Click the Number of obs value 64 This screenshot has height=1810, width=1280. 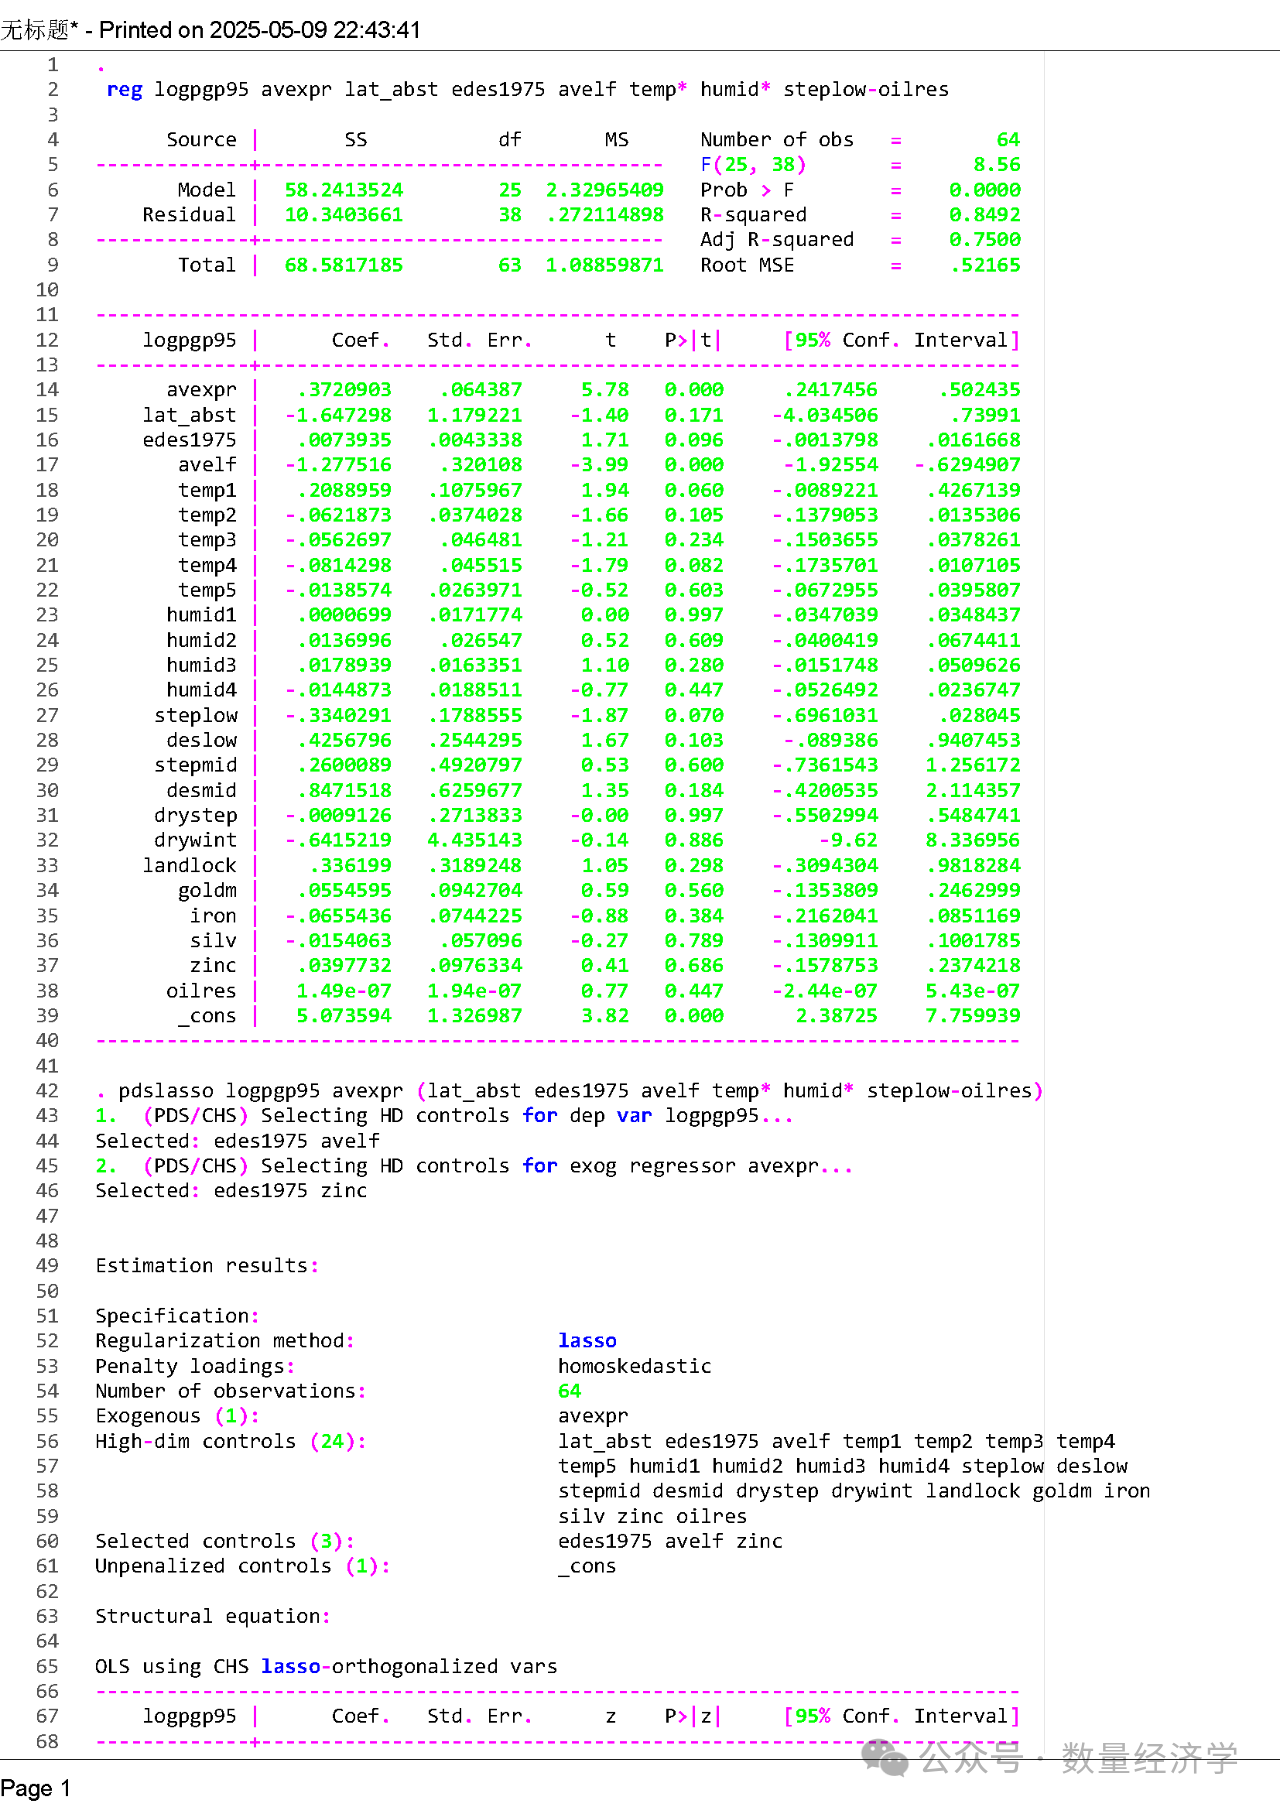[1008, 140]
